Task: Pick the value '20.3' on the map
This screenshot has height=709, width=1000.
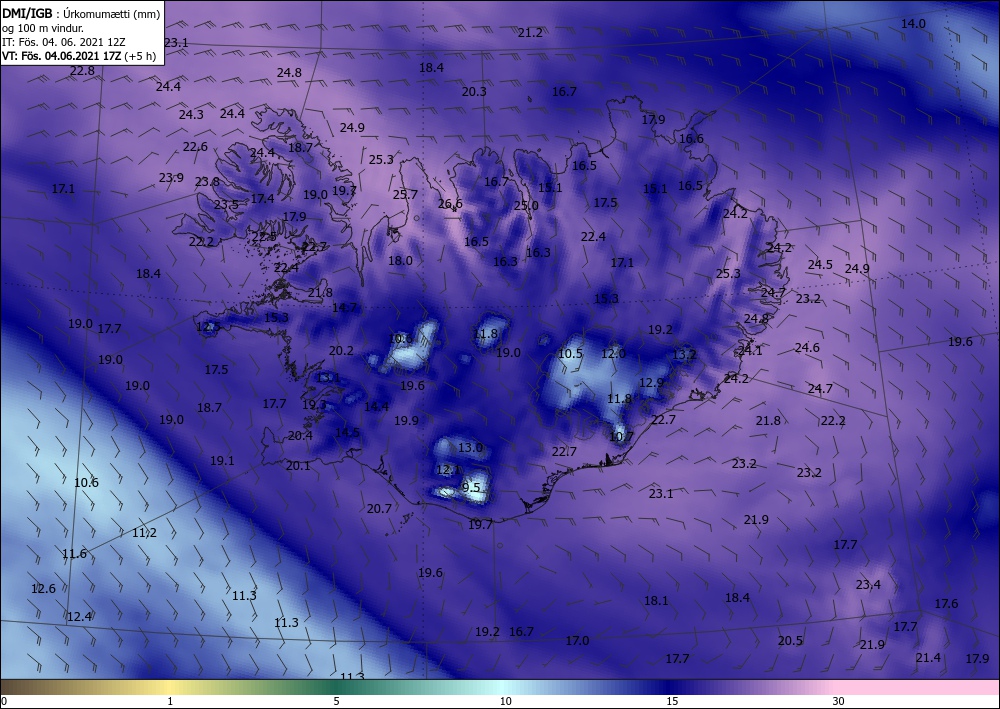Action: click(474, 92)
